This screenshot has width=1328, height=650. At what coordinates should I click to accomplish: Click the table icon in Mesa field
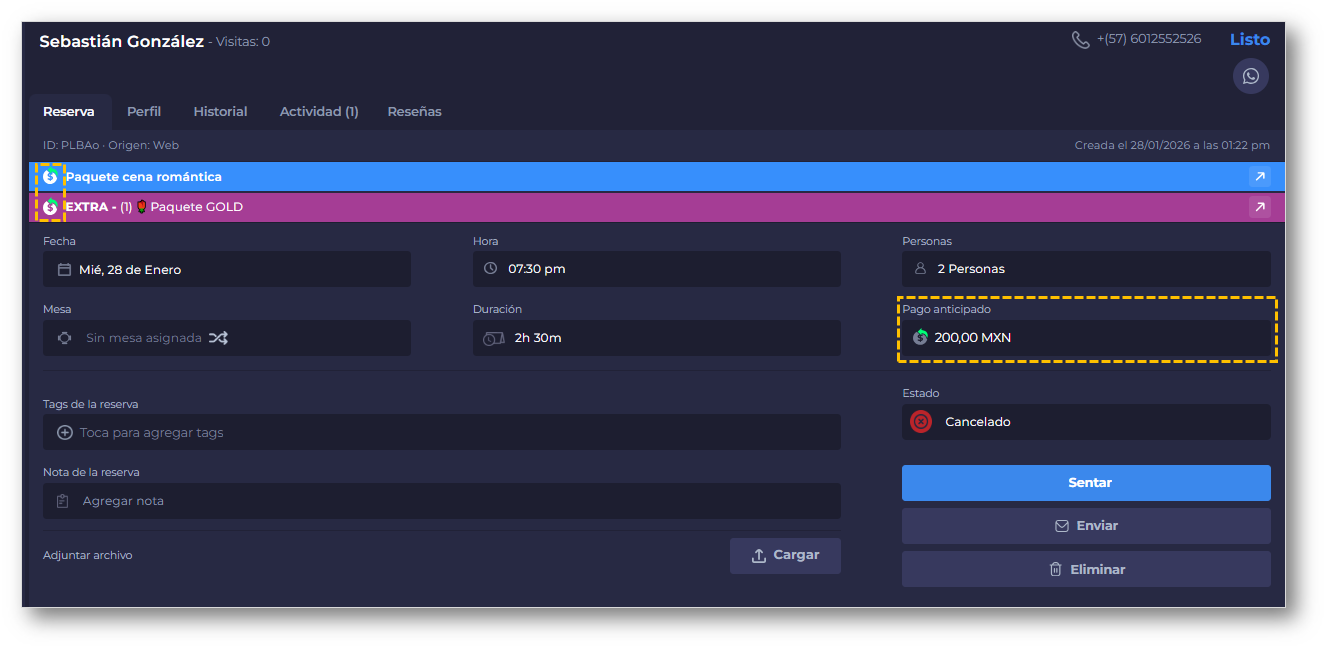coord(65,338)
